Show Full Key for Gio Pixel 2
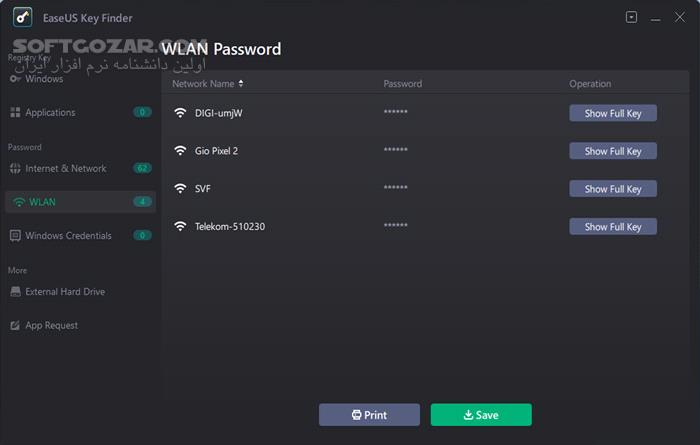This screenshot has height=445, width=700. pyautogui.click(x=613, y=151)
